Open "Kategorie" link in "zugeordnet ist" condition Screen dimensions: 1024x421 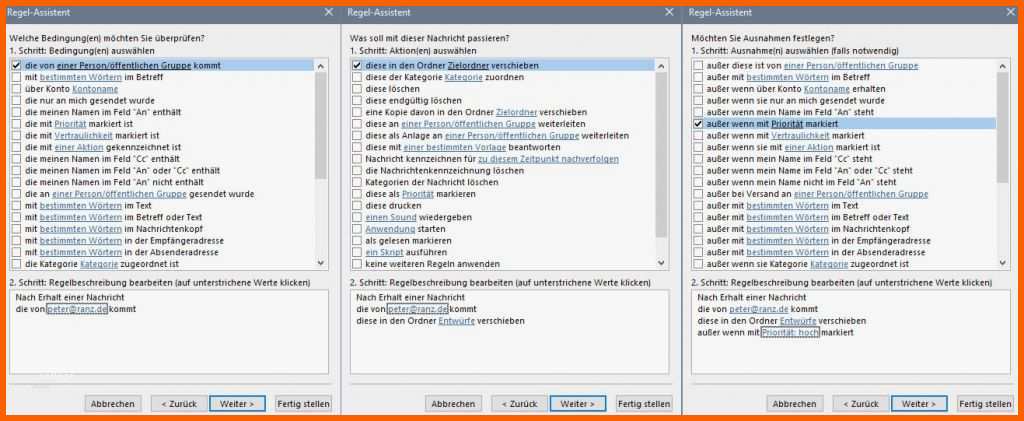tap(99, 264)
